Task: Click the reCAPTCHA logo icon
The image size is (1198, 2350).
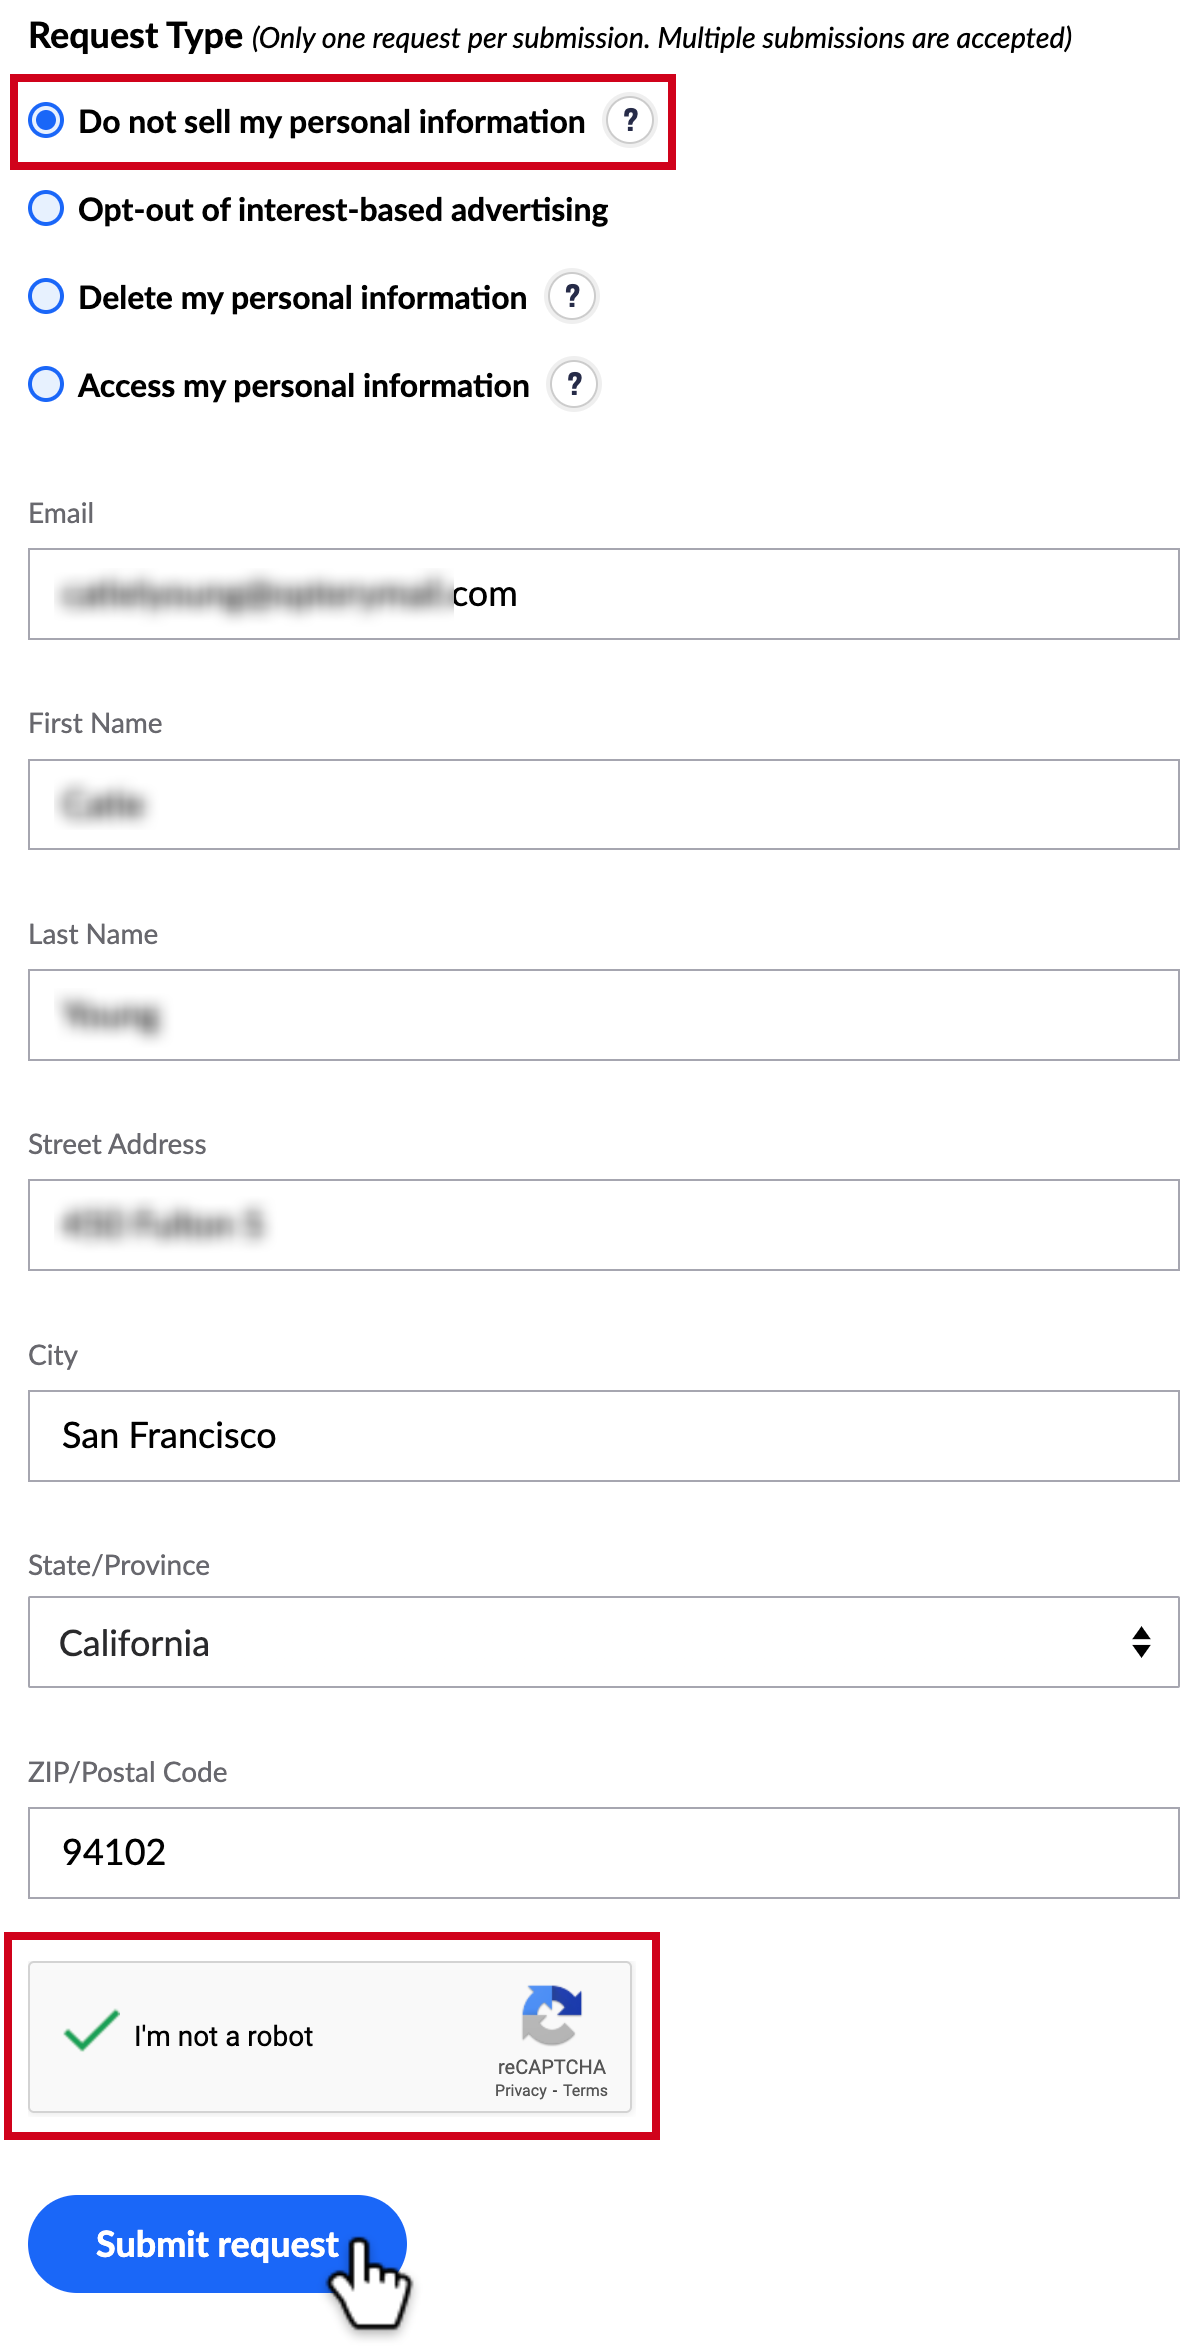Action: coord(552,2014)
